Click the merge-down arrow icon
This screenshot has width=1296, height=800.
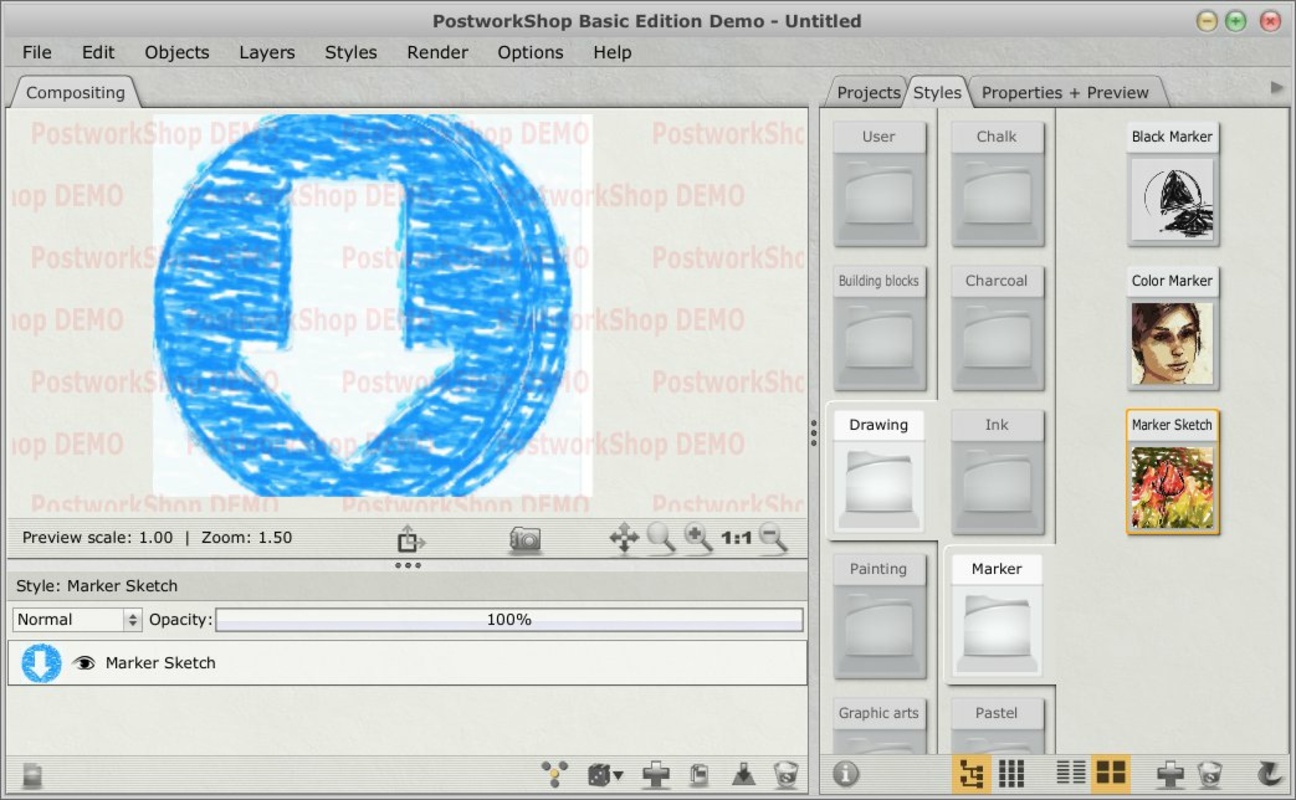point(743,774)
